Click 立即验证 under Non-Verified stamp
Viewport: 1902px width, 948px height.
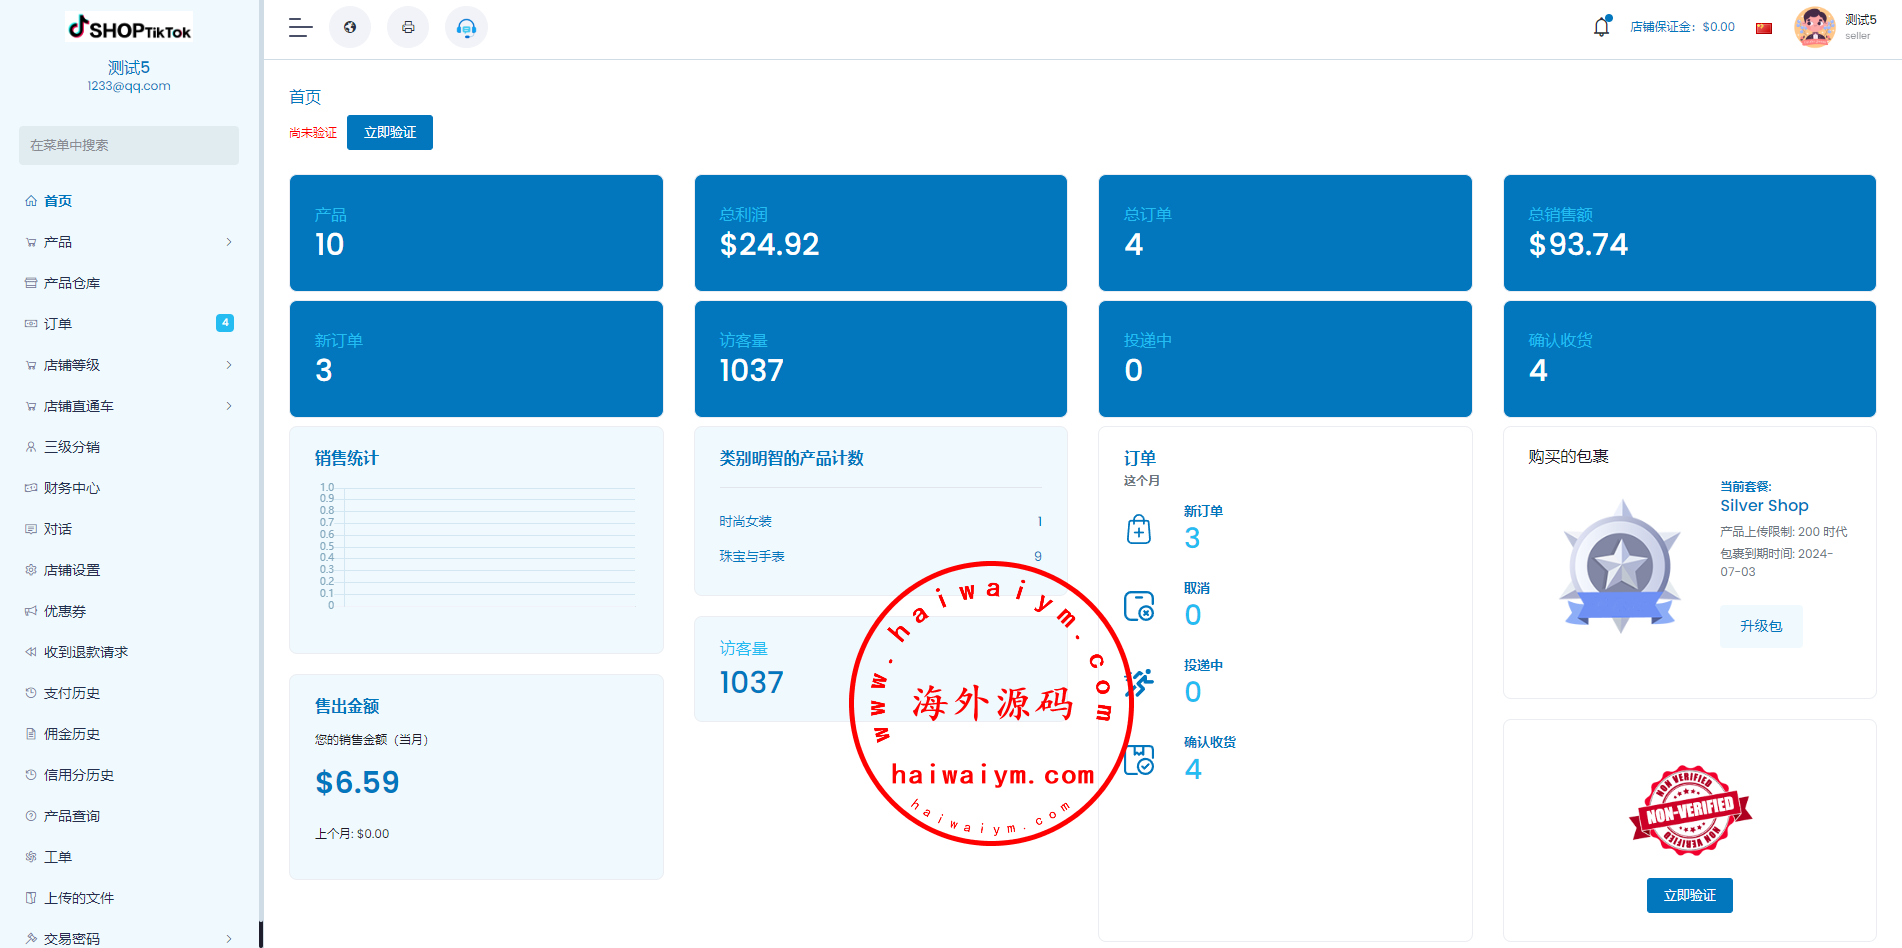tap(1689, 895)
